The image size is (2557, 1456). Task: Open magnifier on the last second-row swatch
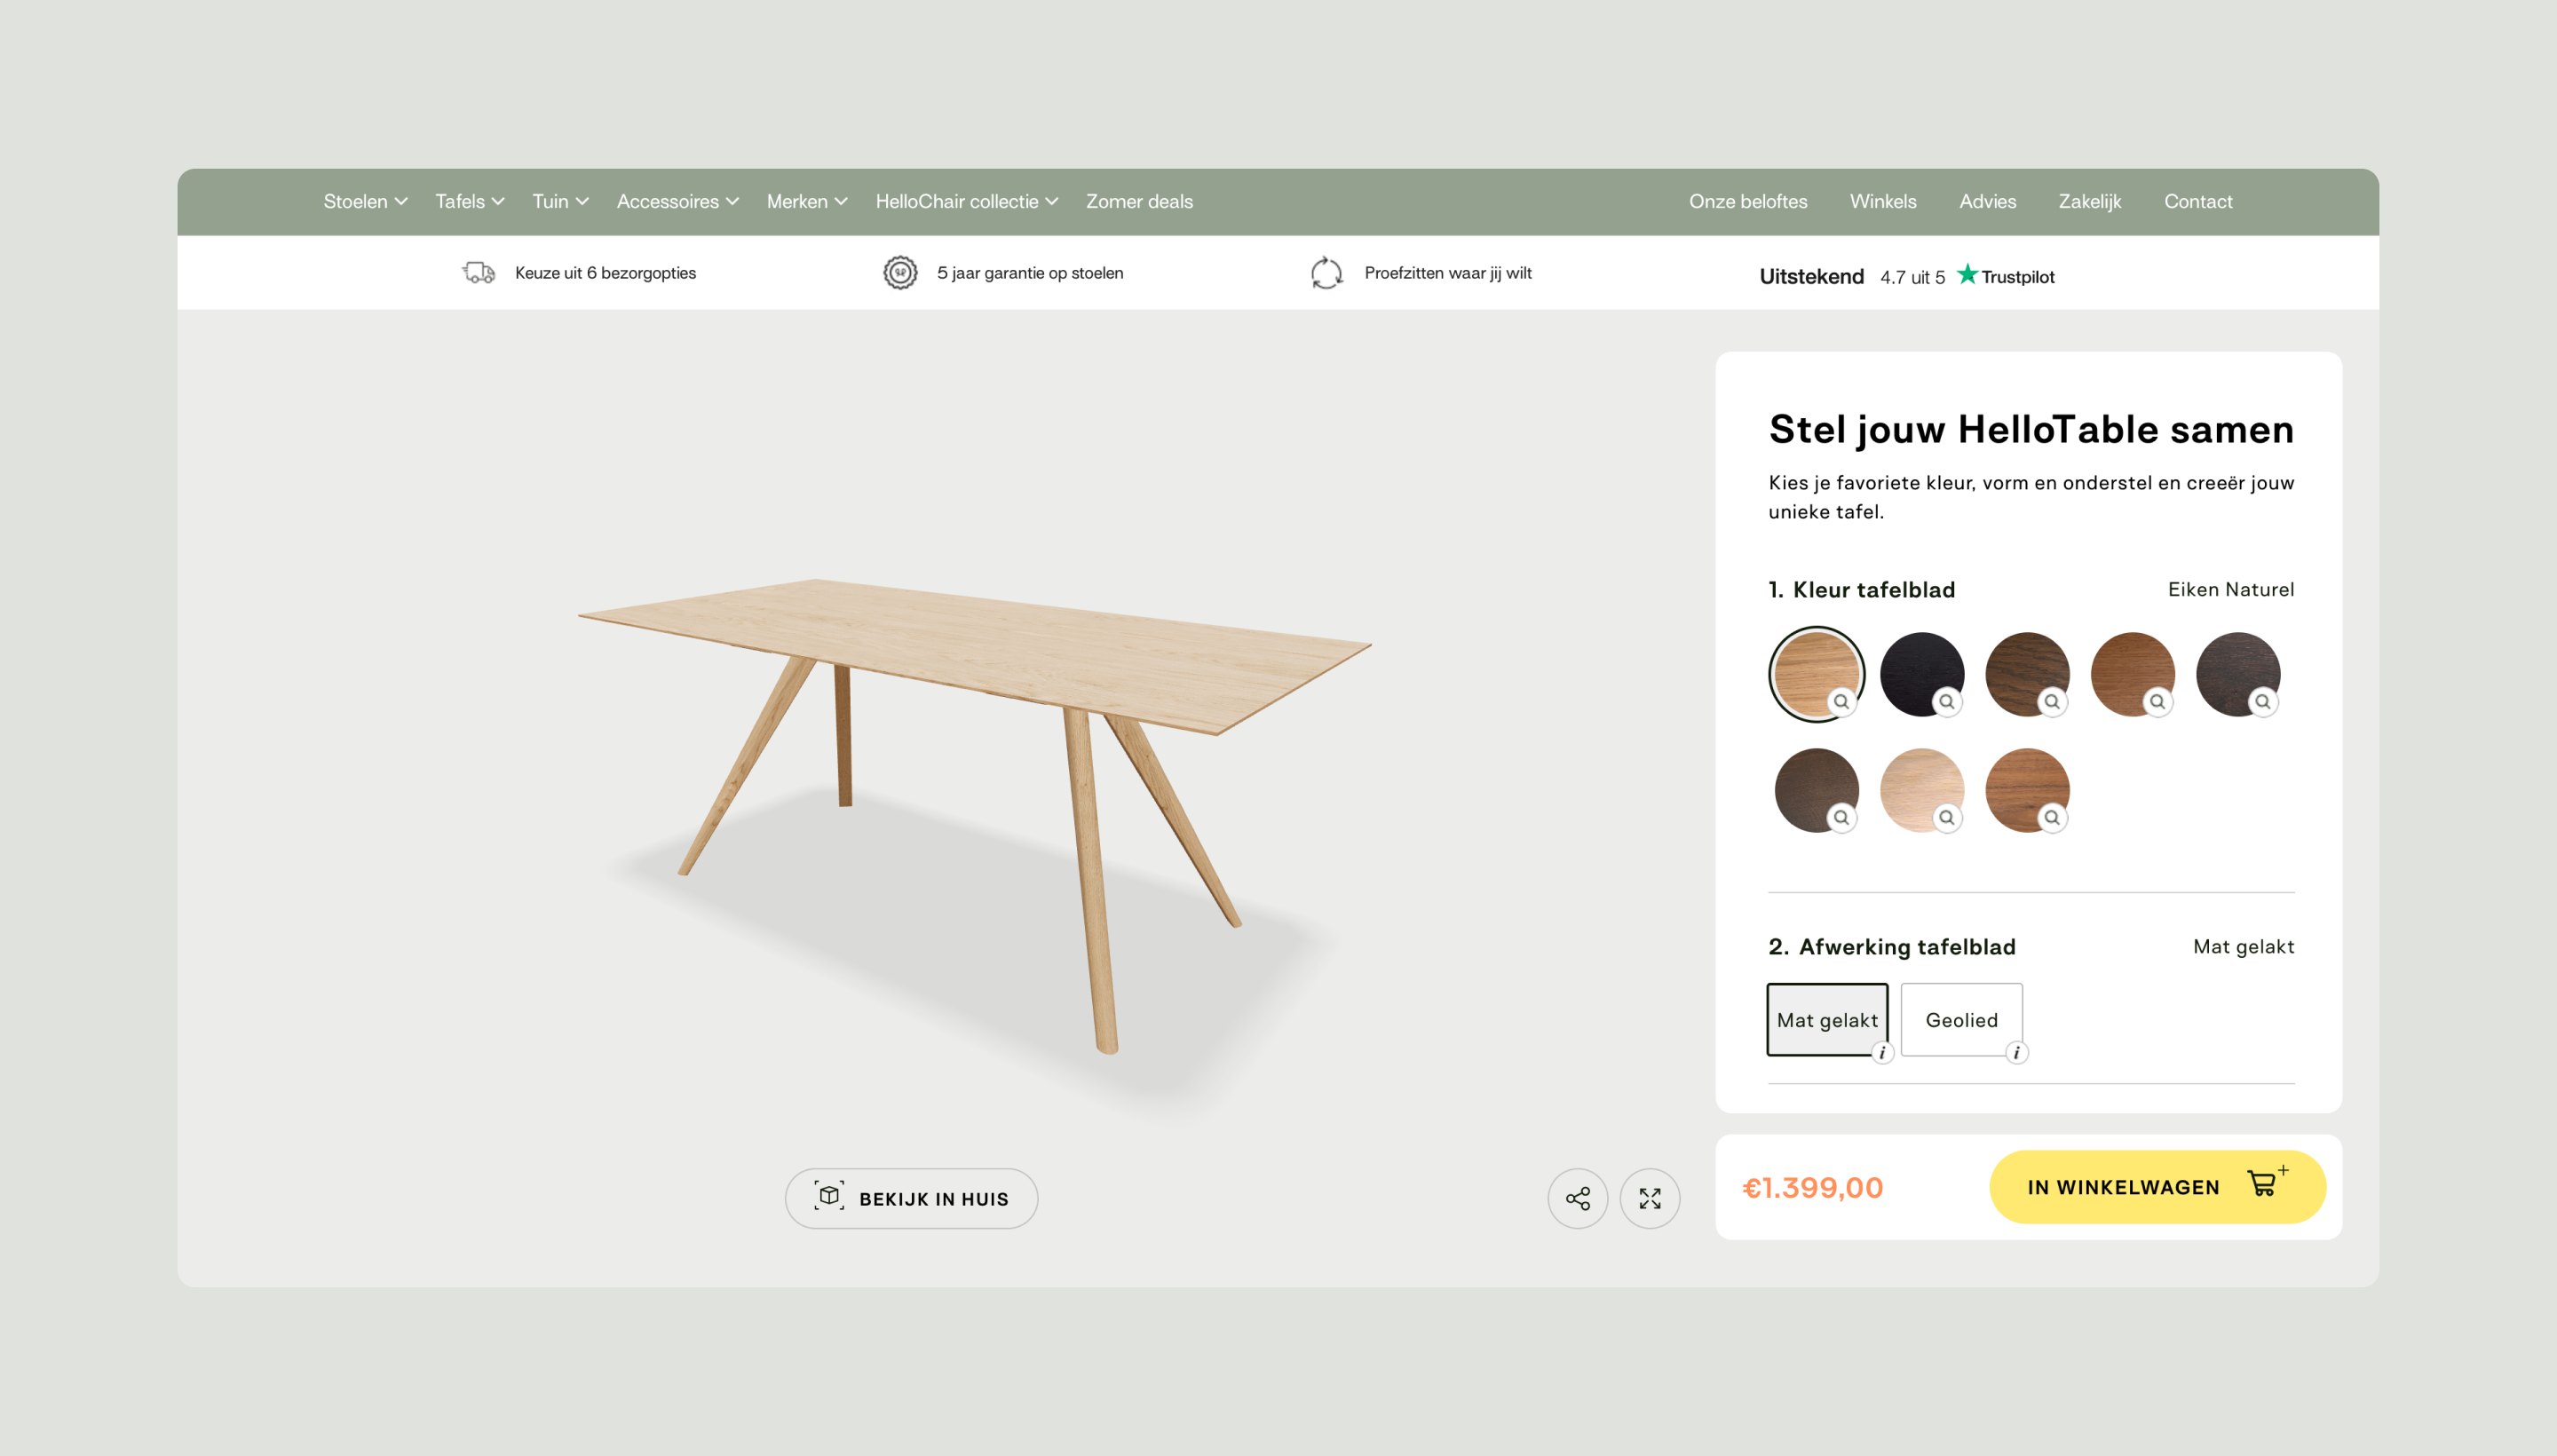(x=2052, y=817)
